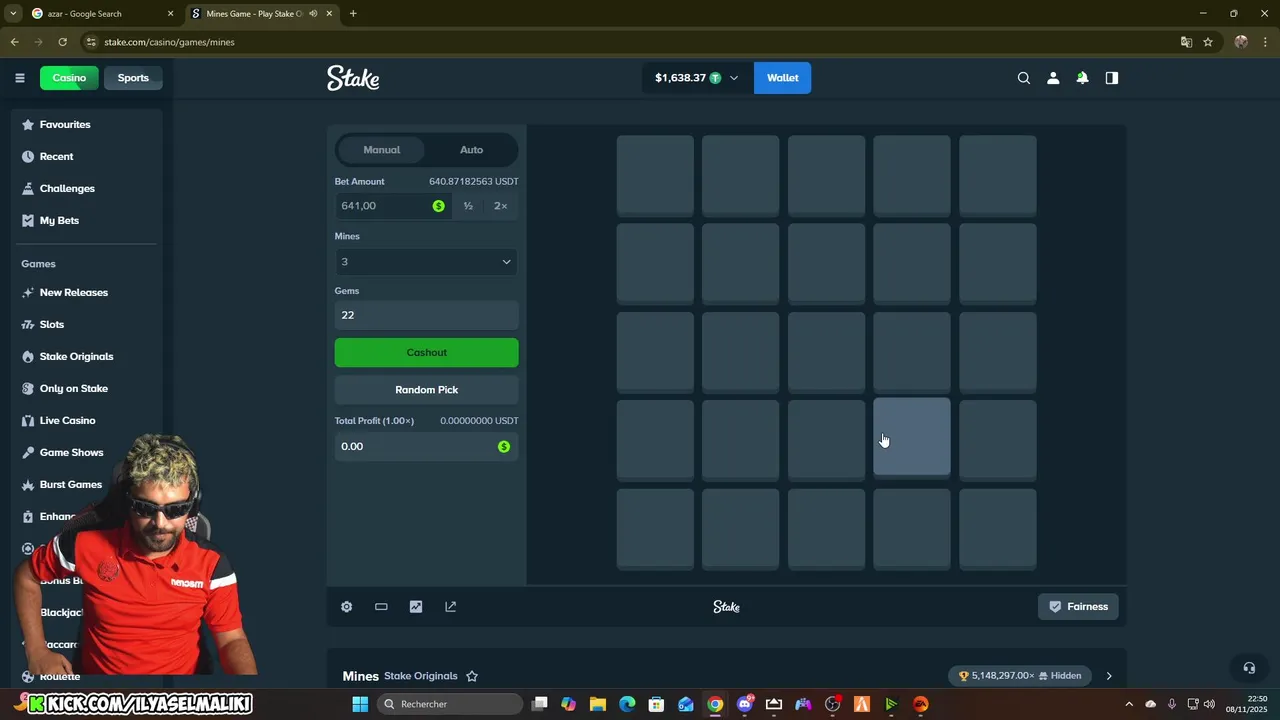
Task: Toggle the right-side panel icon
Action: (x=1111, y=78)
